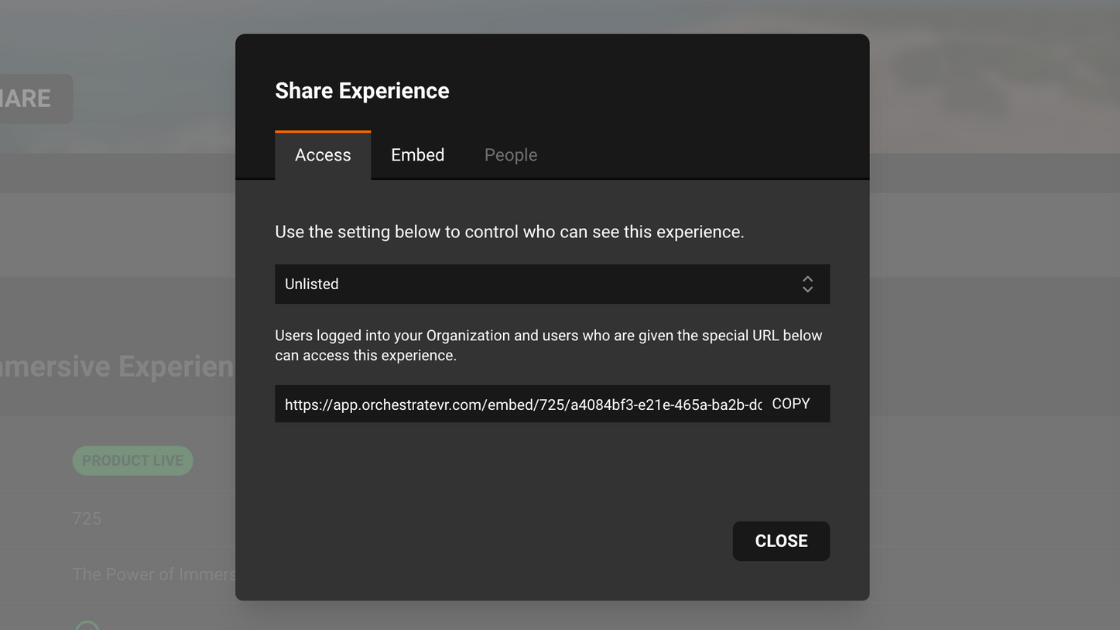
Task: Click the experience ID 725 text
Action: [87, 519]
